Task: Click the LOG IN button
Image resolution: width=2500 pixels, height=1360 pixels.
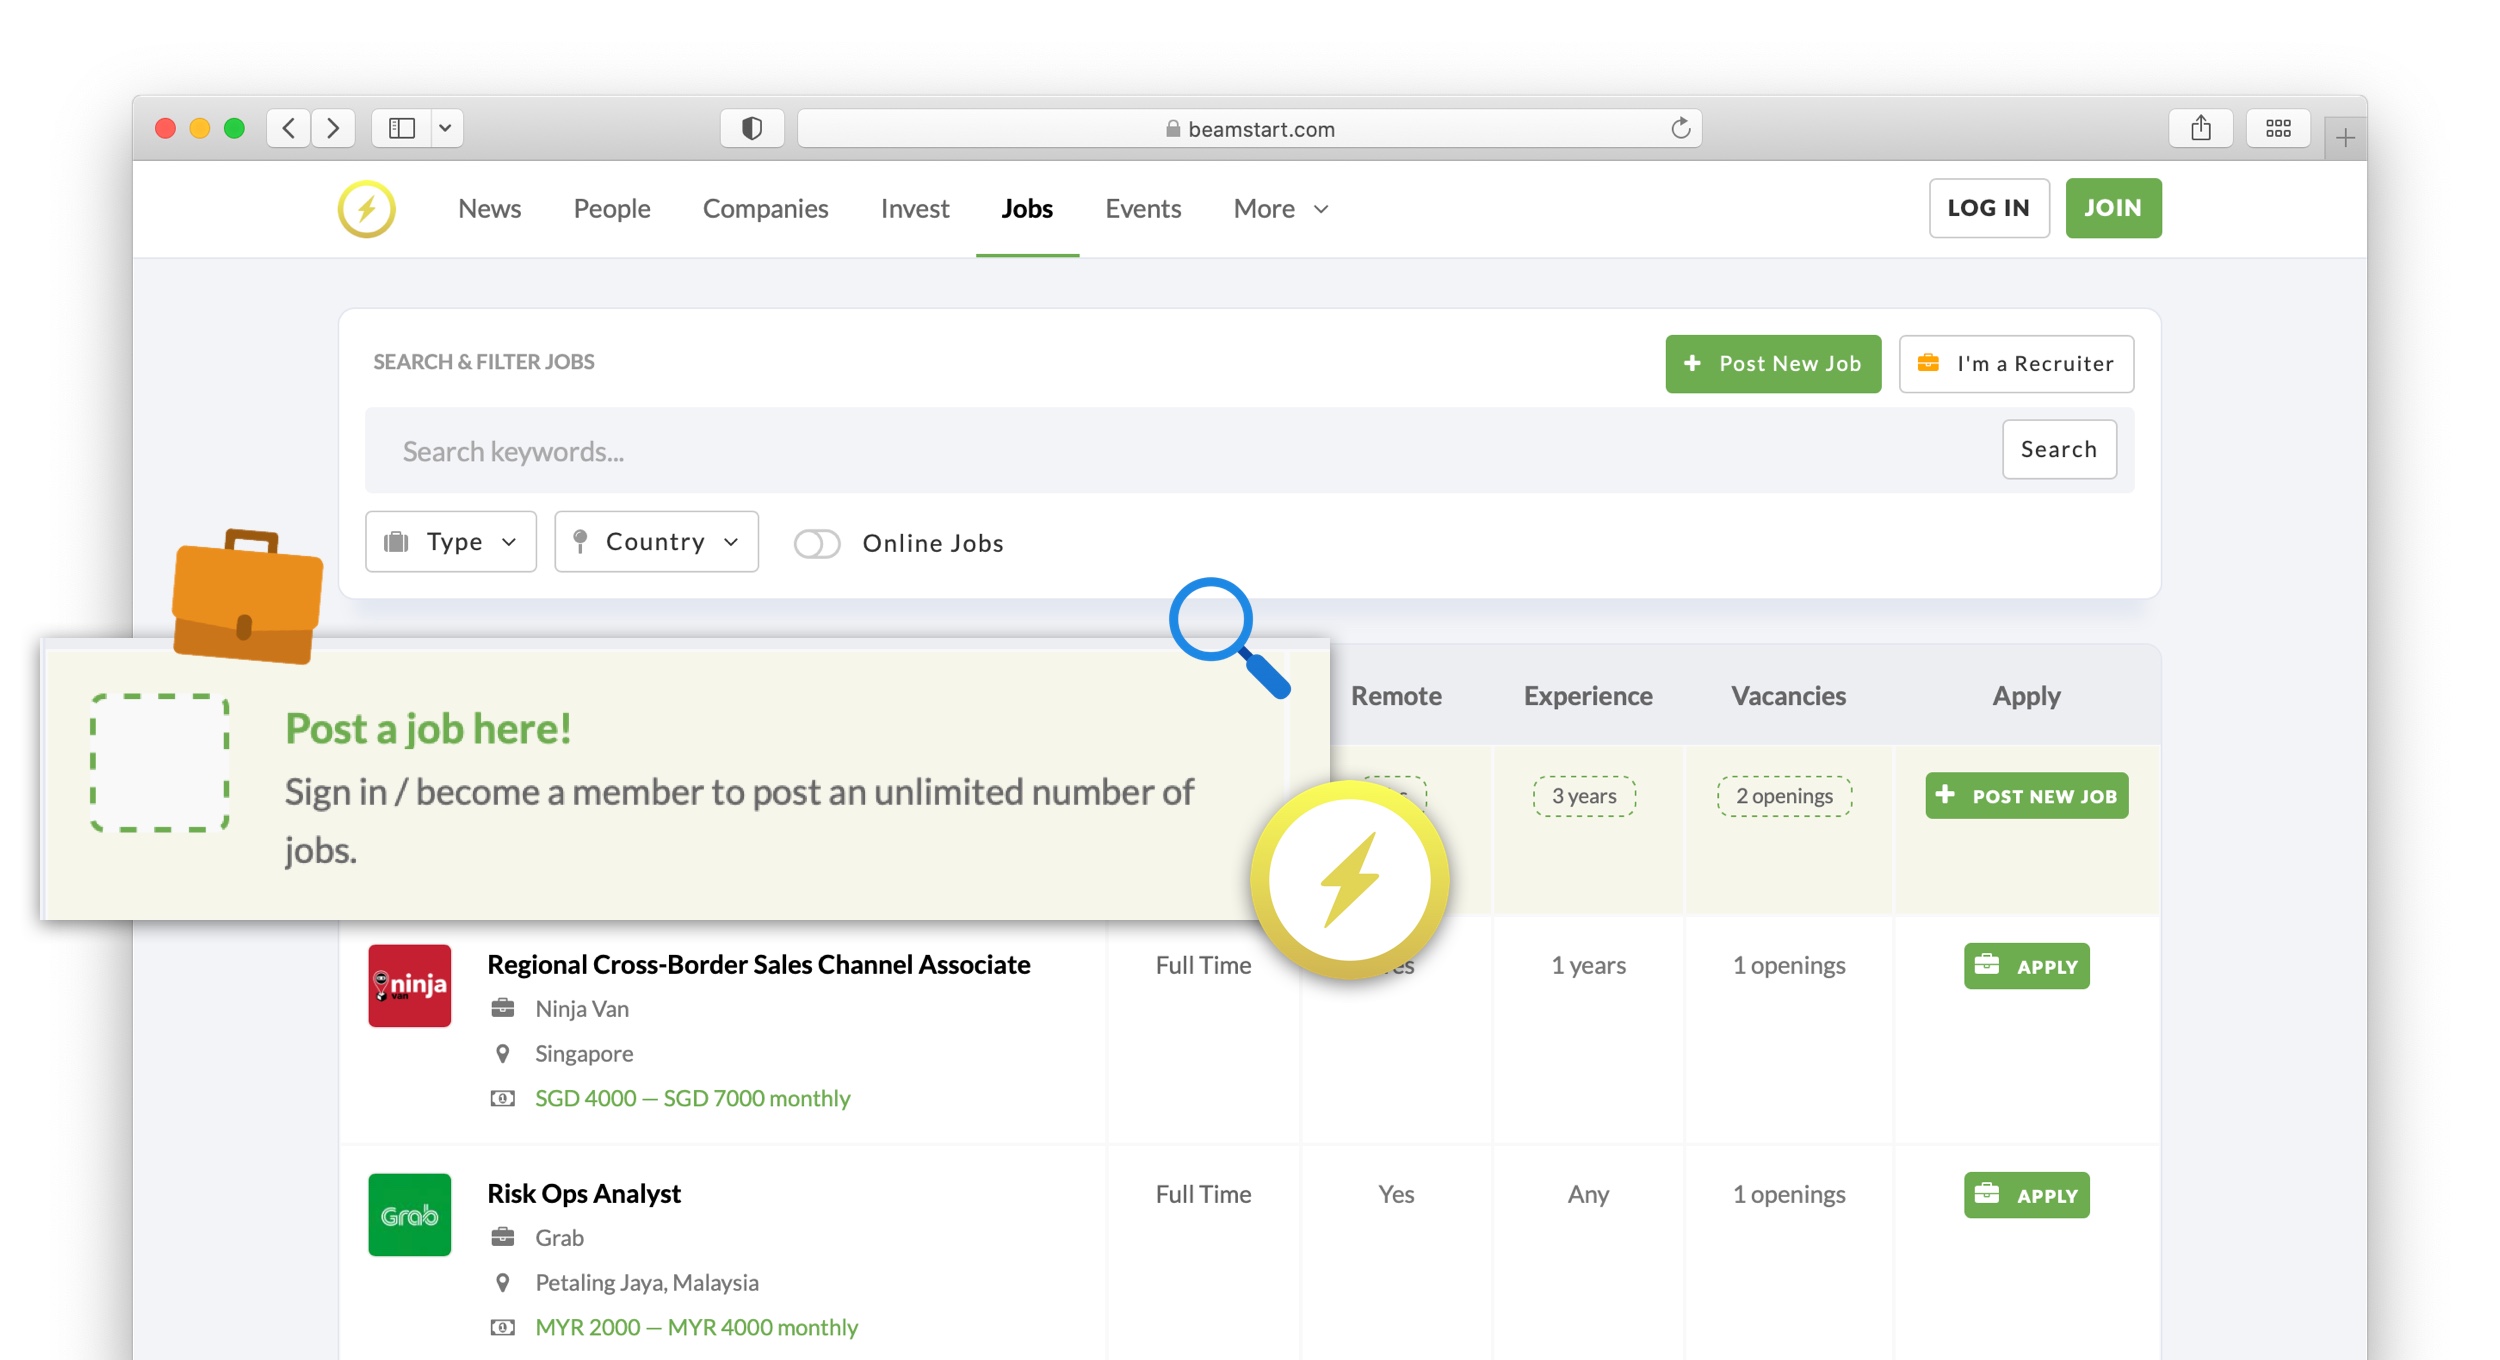Action: [x=1989, y=208]
